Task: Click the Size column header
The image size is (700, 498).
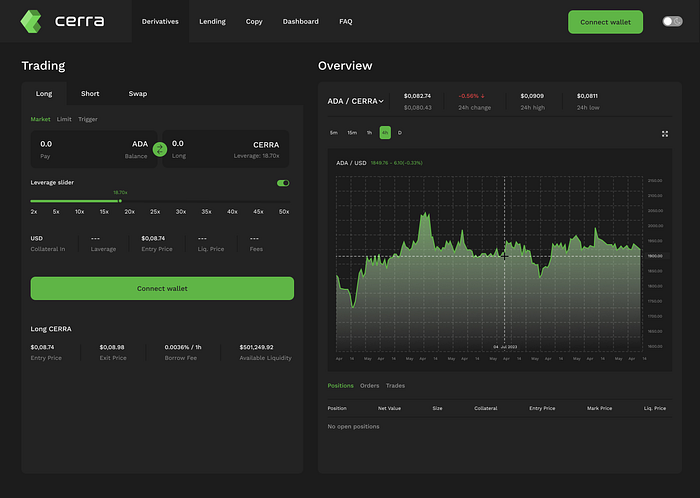Action: tap(437, 408)
